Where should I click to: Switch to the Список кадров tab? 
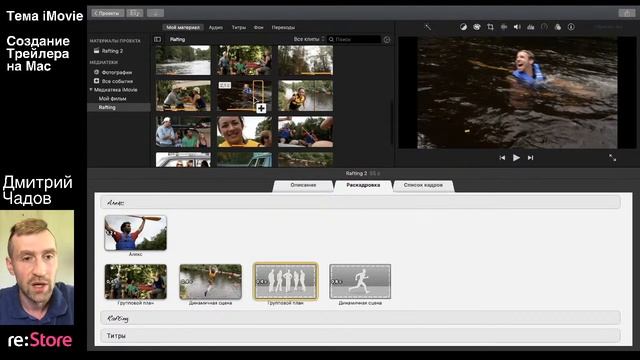(423, 185)
